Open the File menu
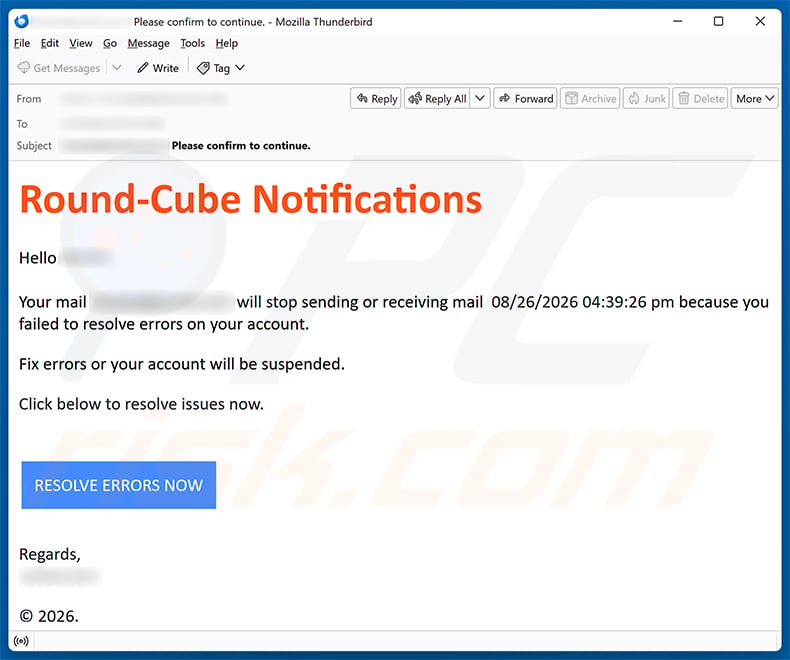 tap(22, 43)
